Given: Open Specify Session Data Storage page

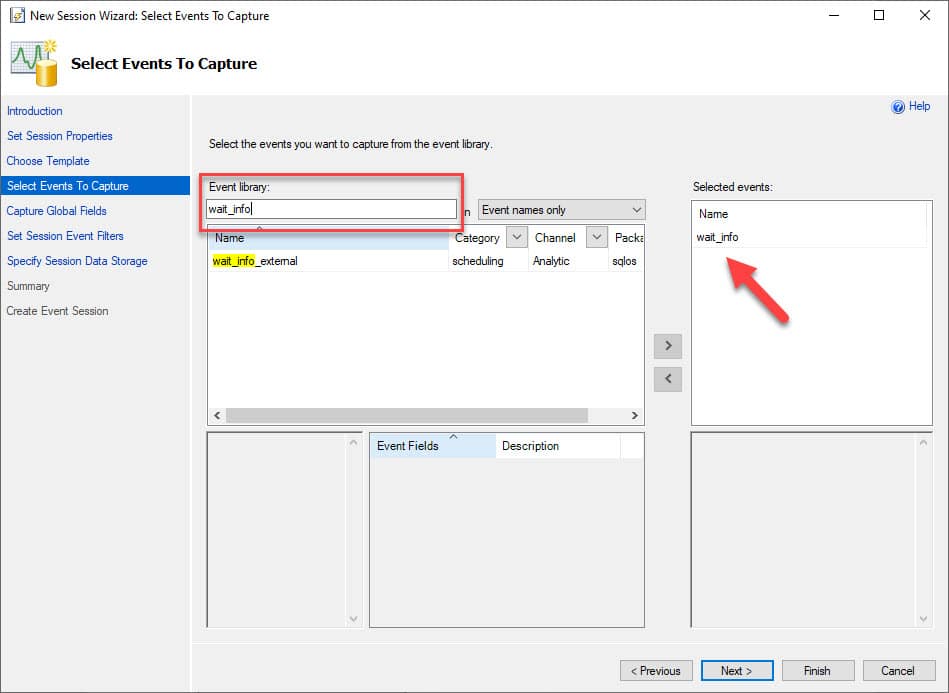Looking at the screenshot, I should click(77, 261).
